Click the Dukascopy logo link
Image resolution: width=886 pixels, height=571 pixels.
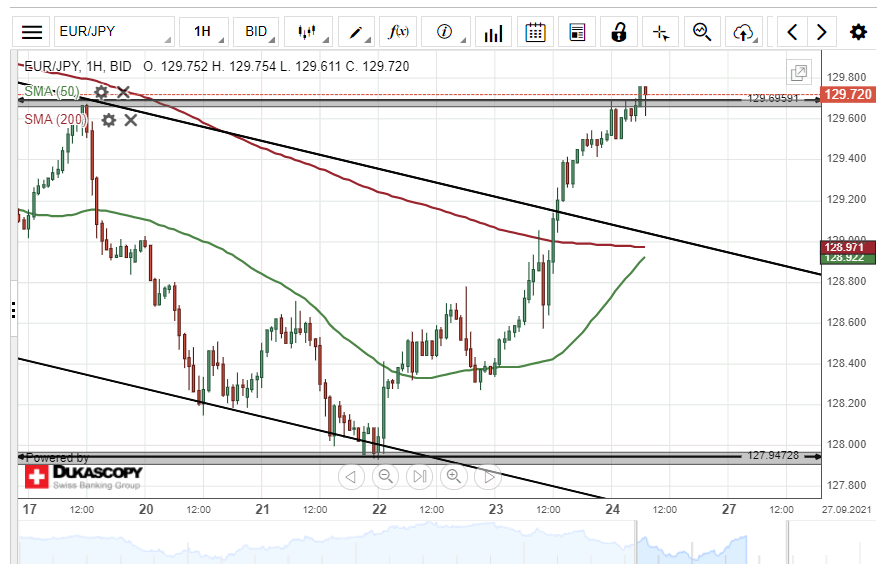click(84, 477)
